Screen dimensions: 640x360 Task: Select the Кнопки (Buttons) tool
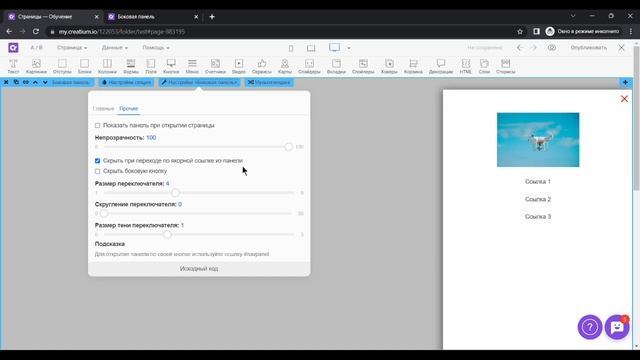point(171,66)
